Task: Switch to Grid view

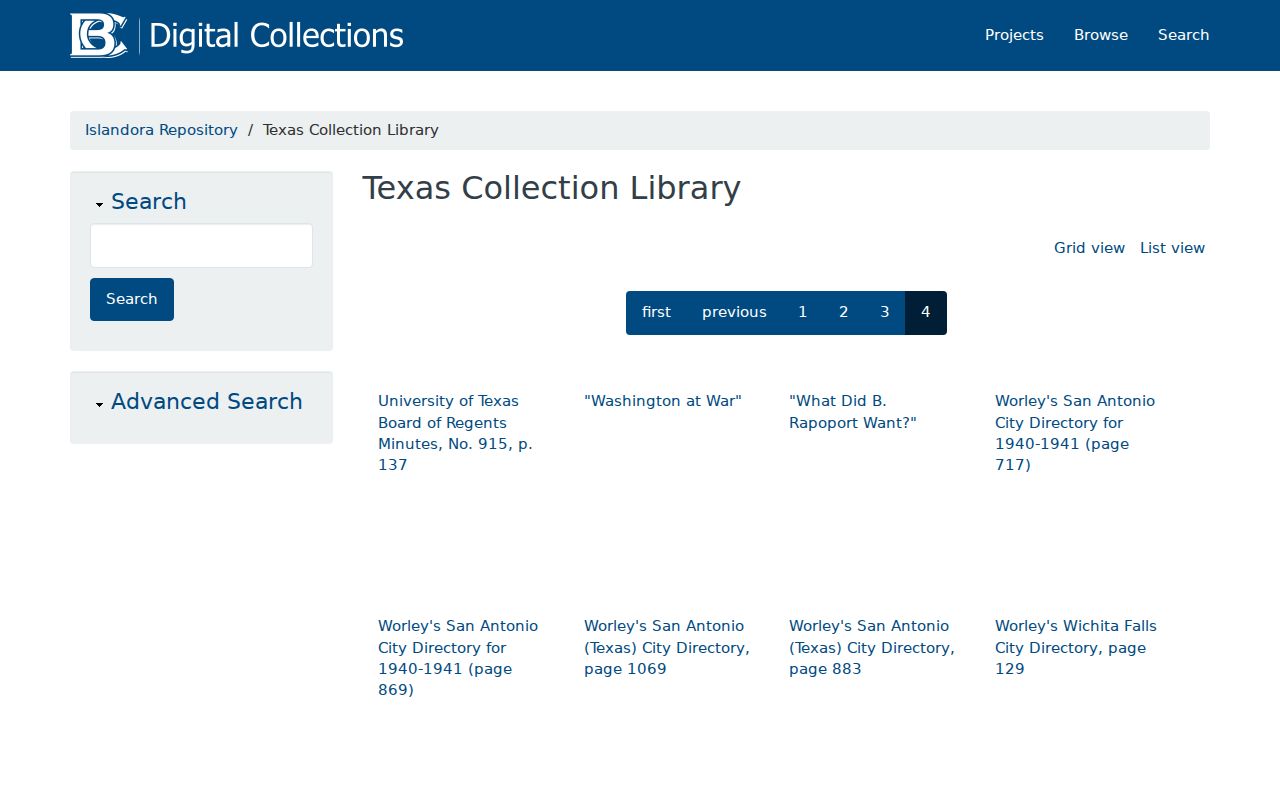Action: 1089,248
